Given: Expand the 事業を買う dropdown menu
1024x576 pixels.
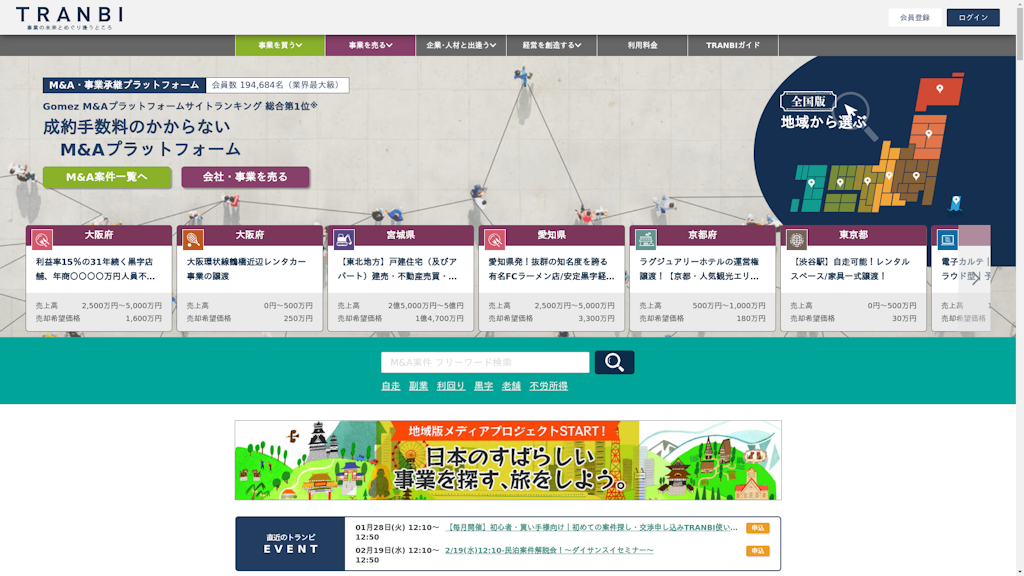Looking at the screenshot, I should tap(280, 46).
